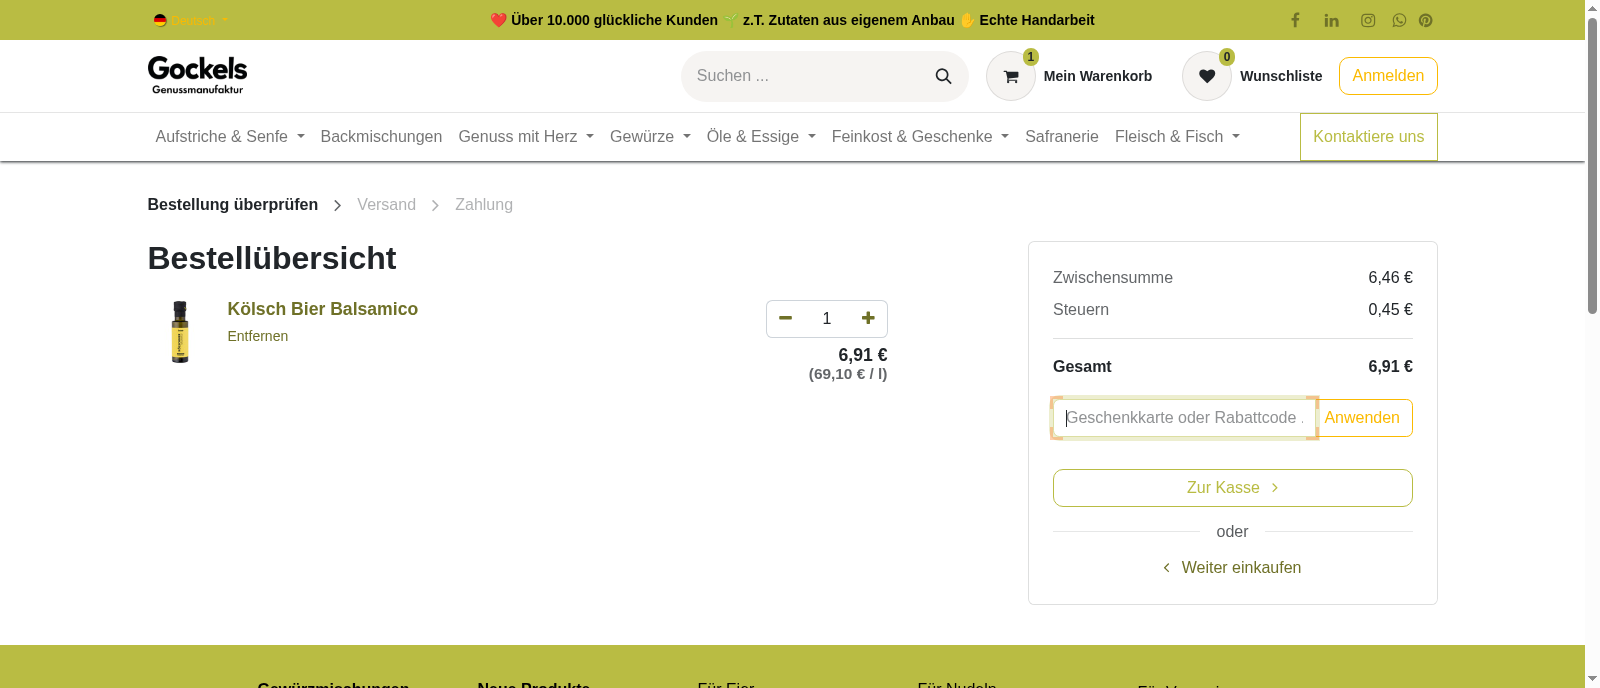Go to the Gockels logo homepage
The image size is (1600, 688).
coord(198,76)
